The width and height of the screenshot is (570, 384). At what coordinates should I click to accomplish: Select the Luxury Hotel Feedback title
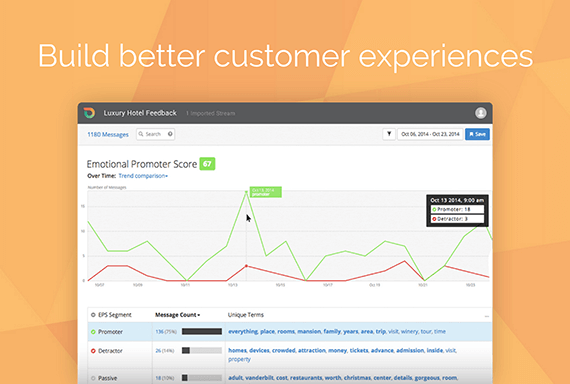click(140, 113)
